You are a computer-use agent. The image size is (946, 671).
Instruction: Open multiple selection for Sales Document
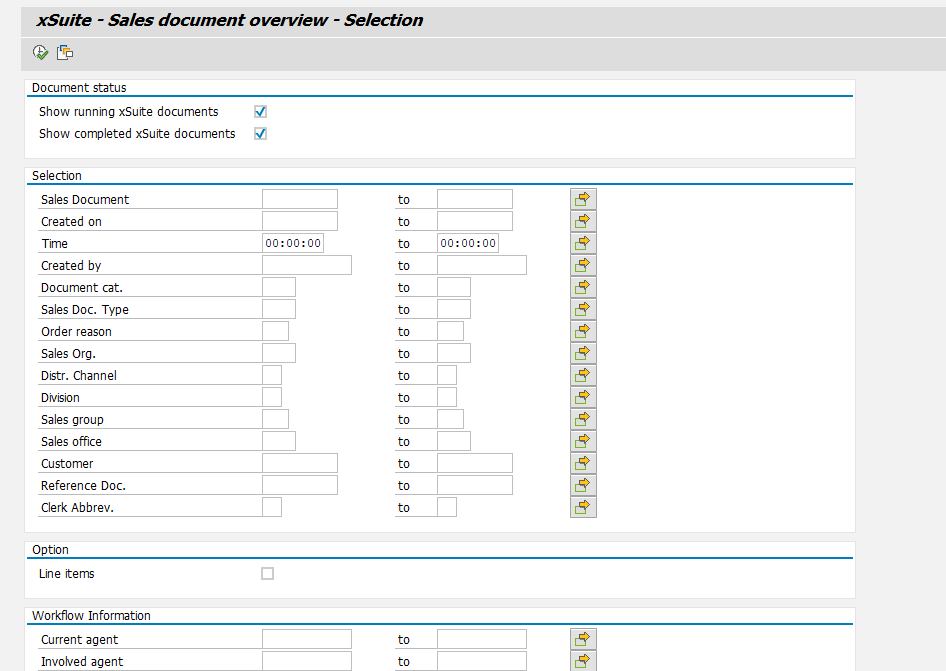tap(583, 198)
